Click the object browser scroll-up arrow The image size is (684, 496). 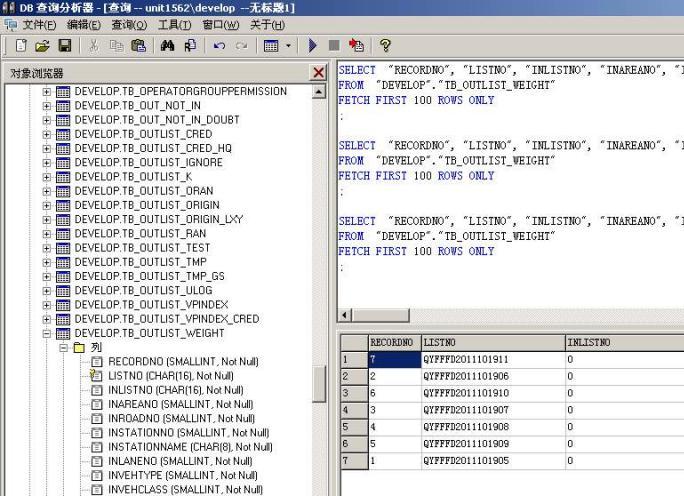tap(319, 91)
